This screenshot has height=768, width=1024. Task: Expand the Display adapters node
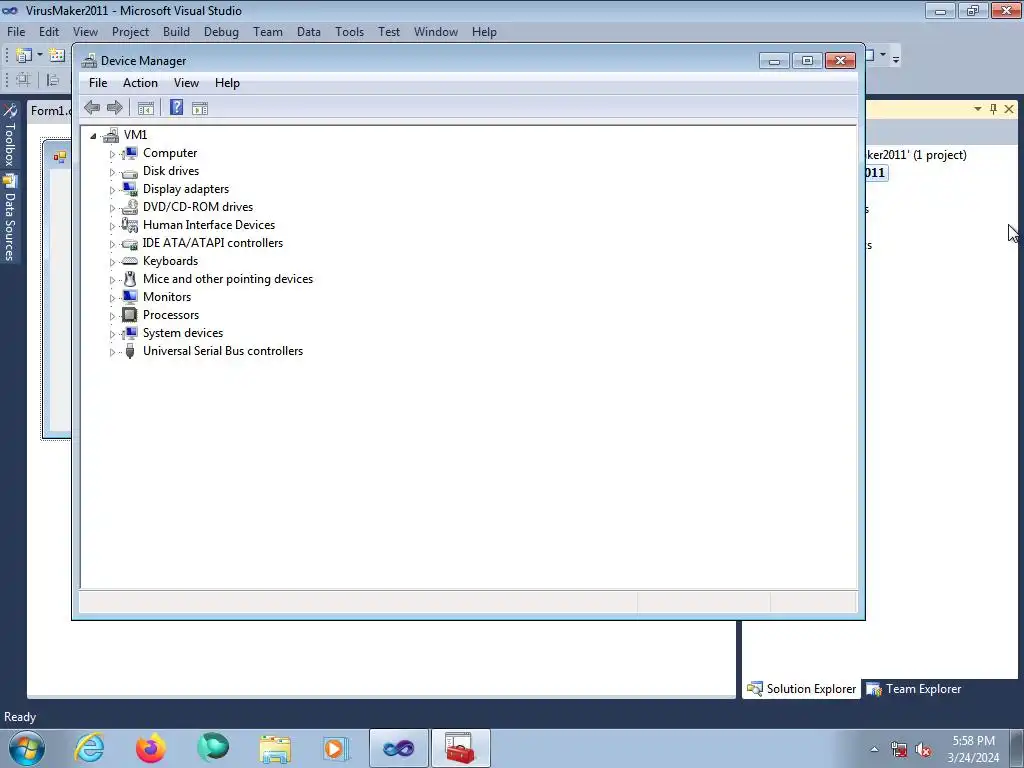[112, 190]
